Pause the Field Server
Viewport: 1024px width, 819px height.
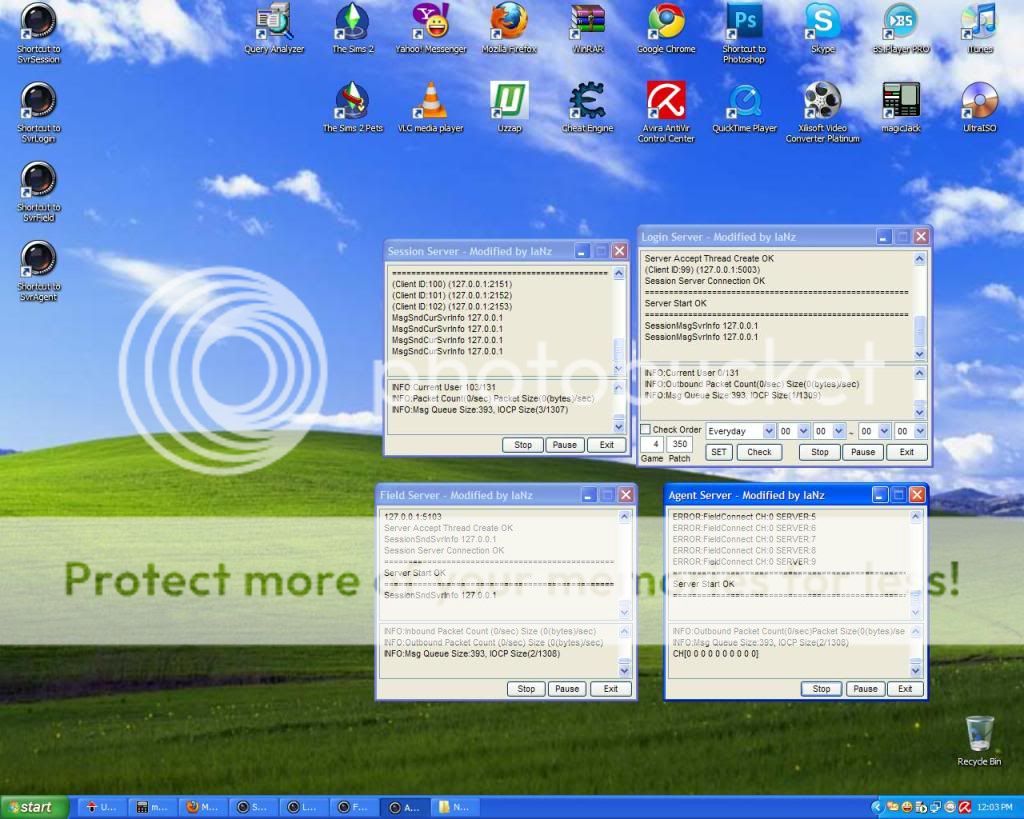coord(567,689)
